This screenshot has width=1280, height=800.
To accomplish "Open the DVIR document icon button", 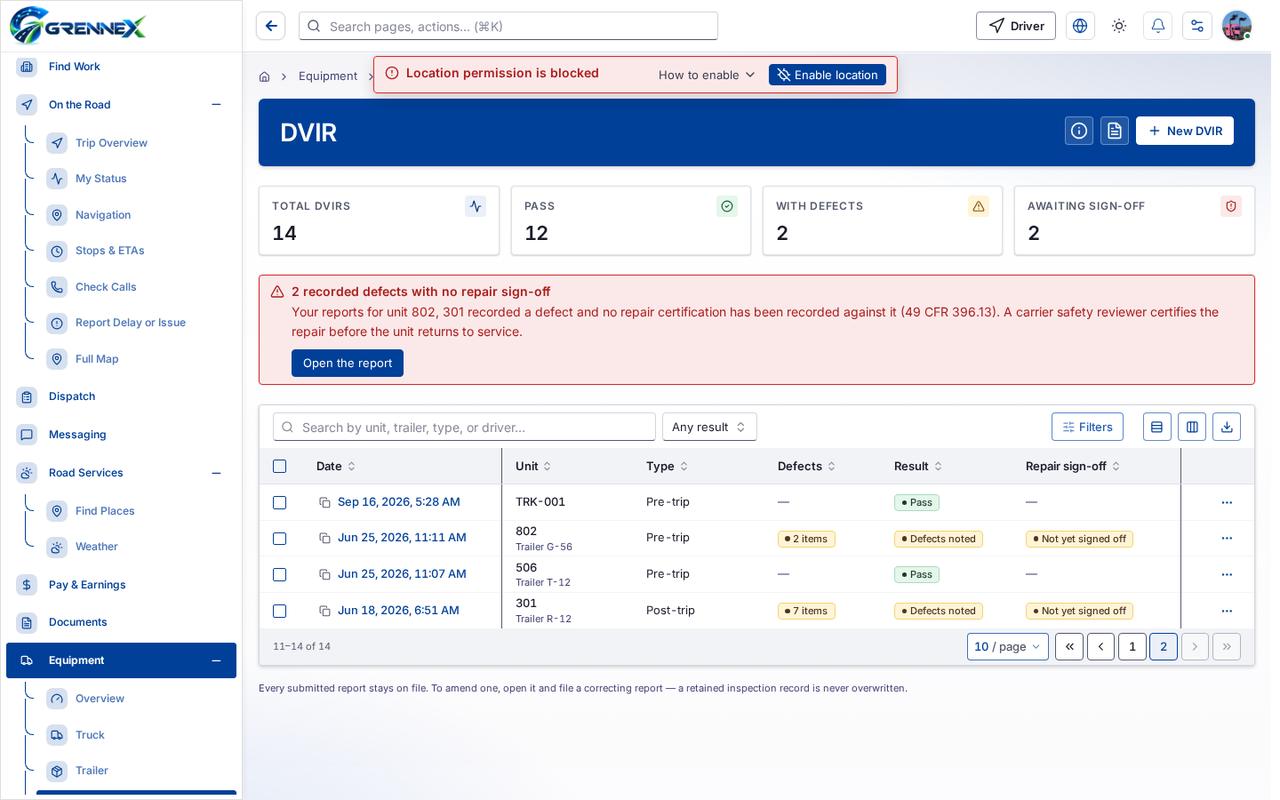I will pos(1115,131).
